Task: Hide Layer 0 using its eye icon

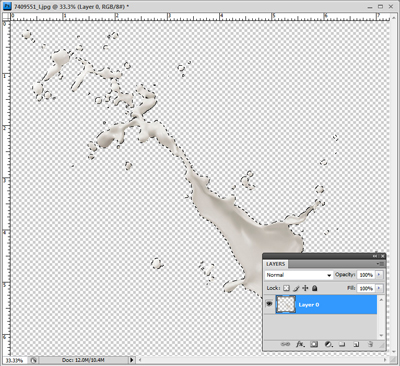Action: click(x=269, y=304)
